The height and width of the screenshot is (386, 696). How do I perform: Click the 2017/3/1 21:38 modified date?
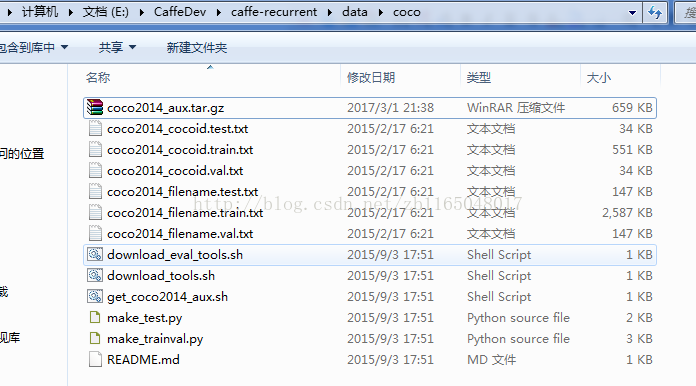tap(390, 108)
